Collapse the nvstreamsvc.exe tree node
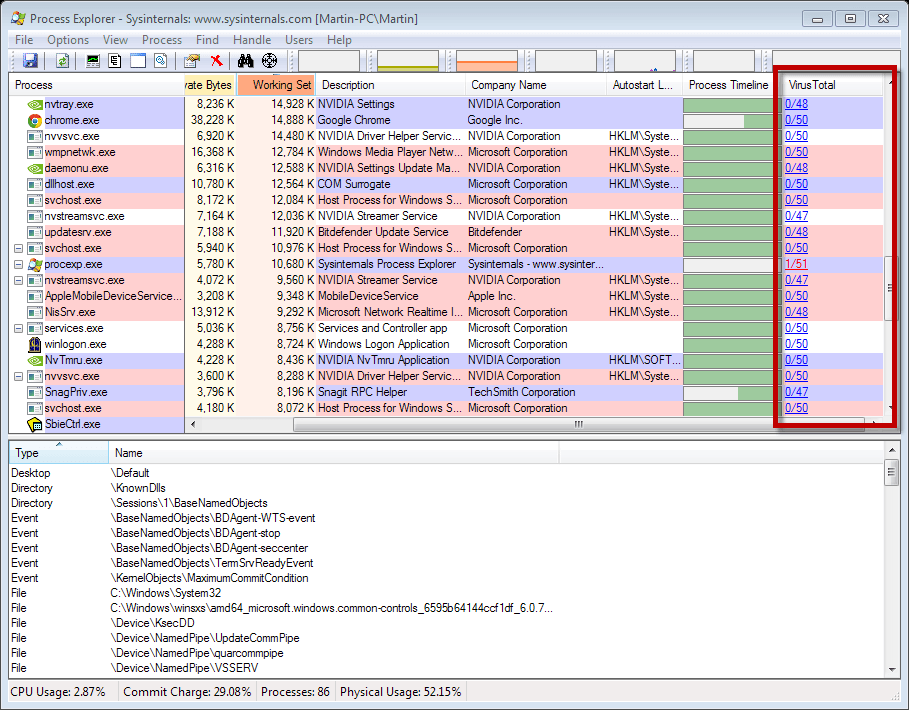 coord(19,281)
